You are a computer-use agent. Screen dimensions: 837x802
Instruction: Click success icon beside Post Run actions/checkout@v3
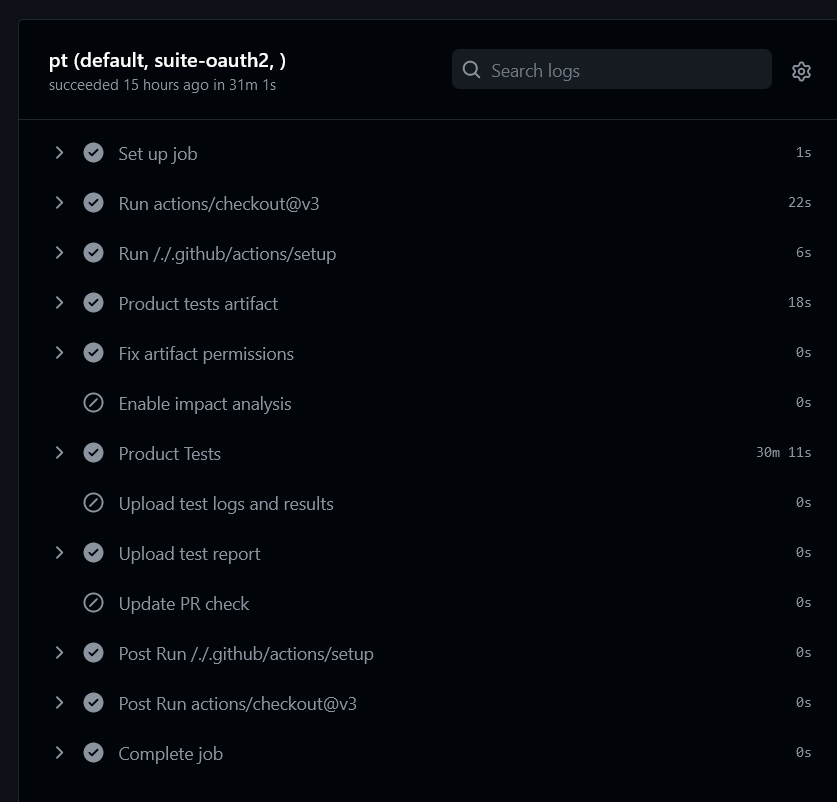[93, 703]
